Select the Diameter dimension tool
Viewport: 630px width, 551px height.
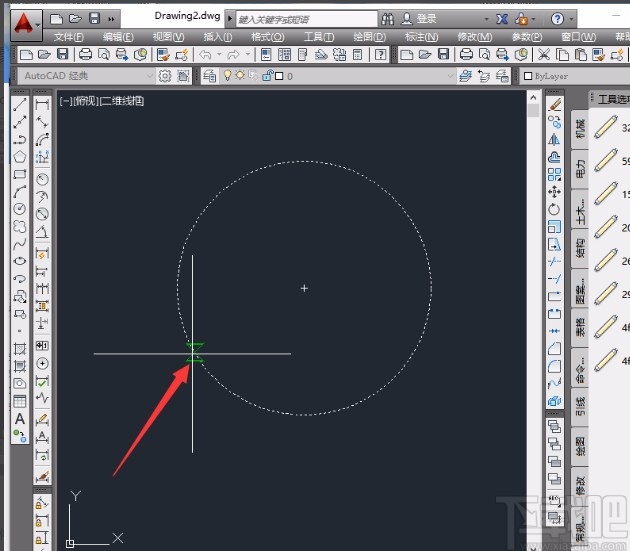pos(42,214)
